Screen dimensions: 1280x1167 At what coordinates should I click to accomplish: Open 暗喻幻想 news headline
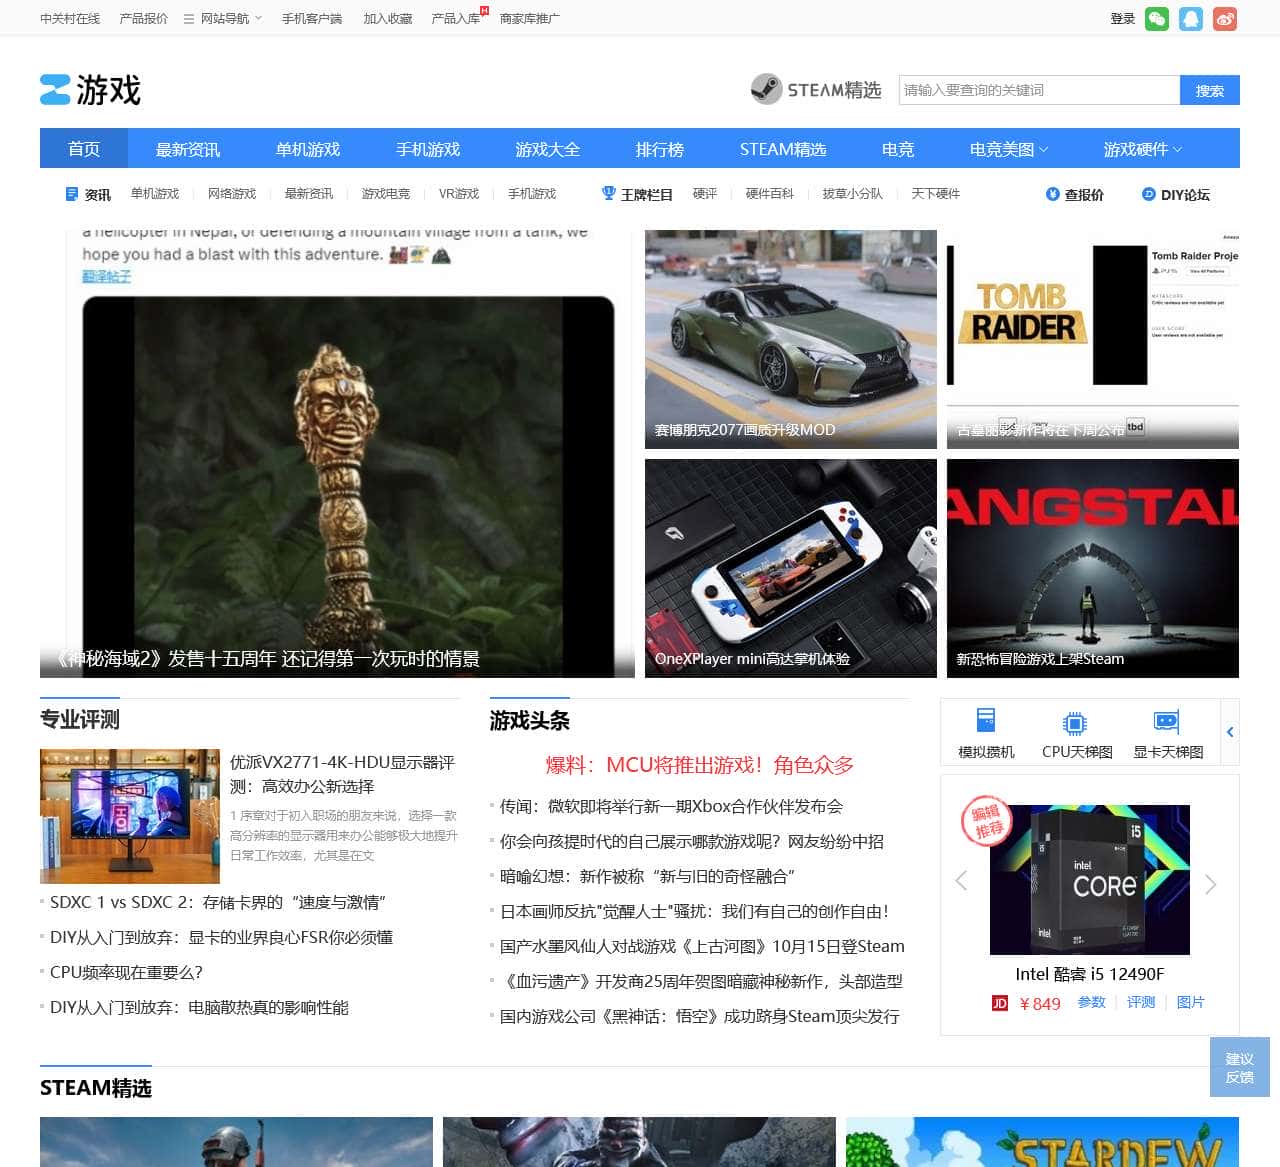click(x=647, y=877)
